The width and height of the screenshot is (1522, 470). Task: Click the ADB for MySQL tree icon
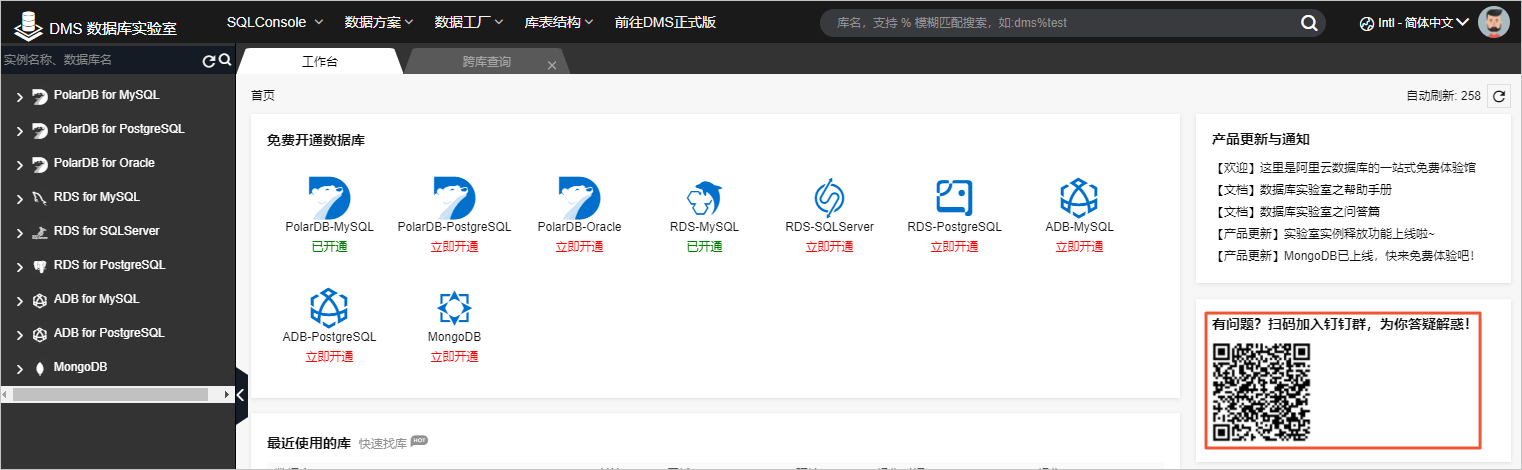40,300
